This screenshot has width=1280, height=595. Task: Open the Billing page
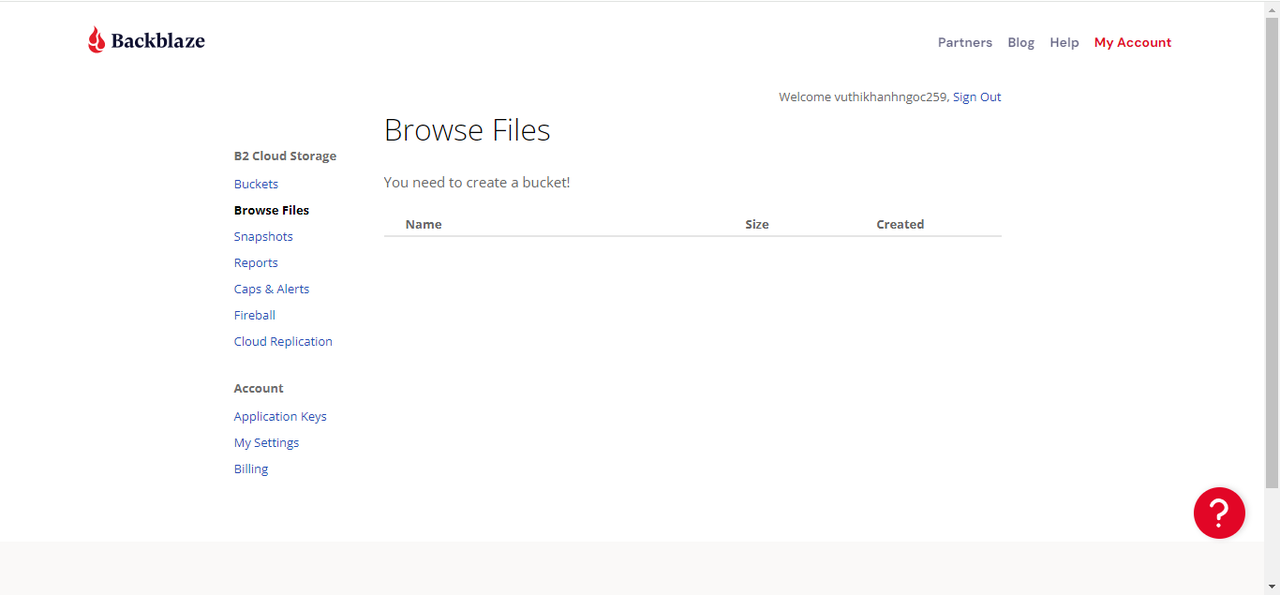point(251,469)
